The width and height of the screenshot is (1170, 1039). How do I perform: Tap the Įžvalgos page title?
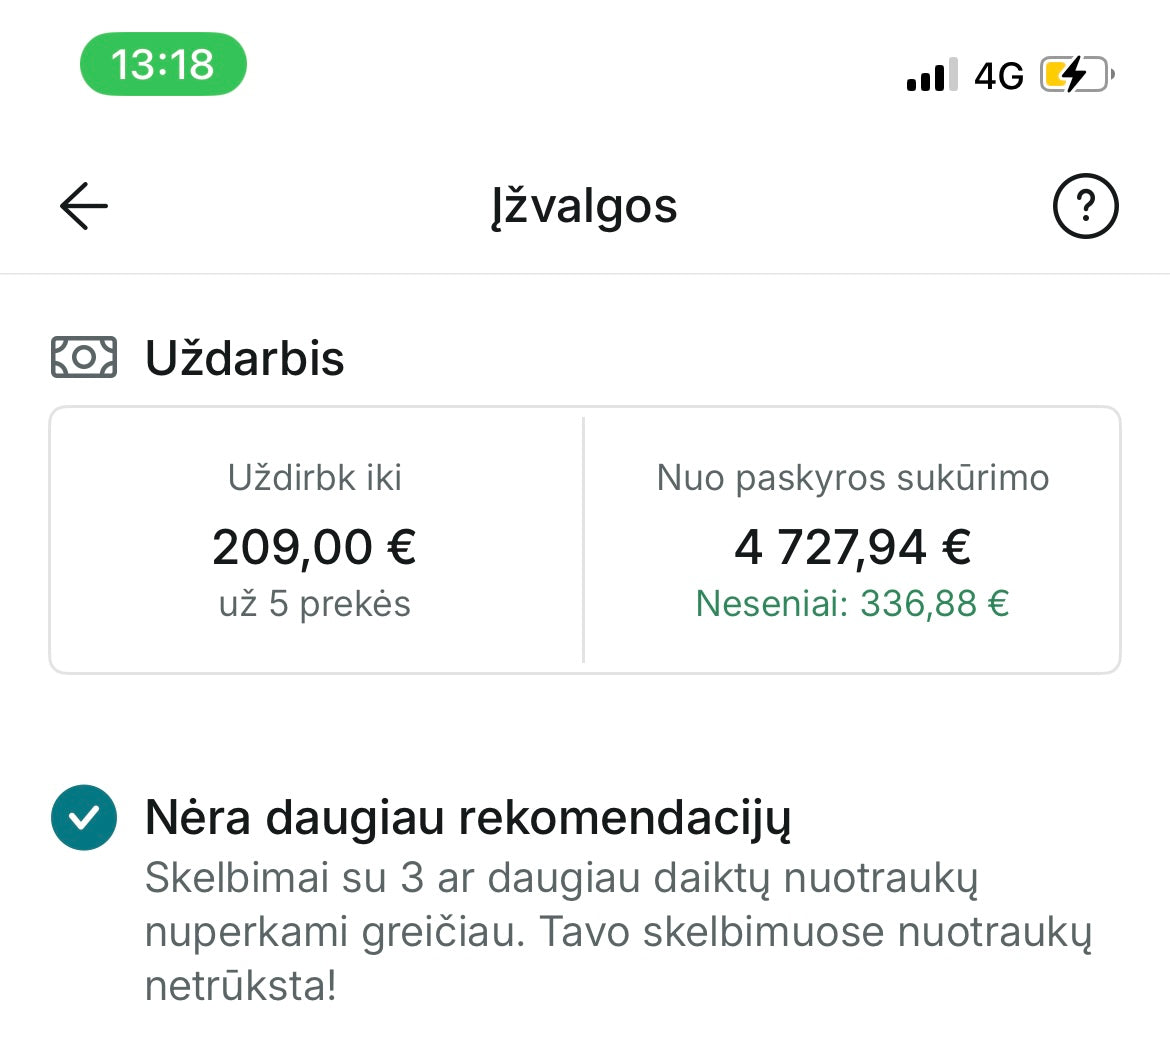click(x=584, y=207)
